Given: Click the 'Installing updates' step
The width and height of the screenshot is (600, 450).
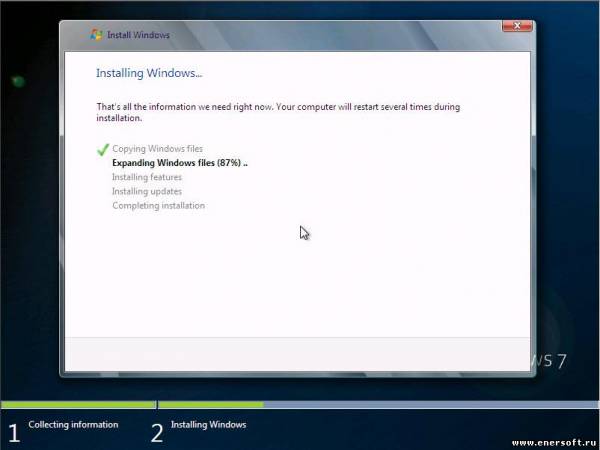Looking at the screenshot, I should (x=147, y=191).
